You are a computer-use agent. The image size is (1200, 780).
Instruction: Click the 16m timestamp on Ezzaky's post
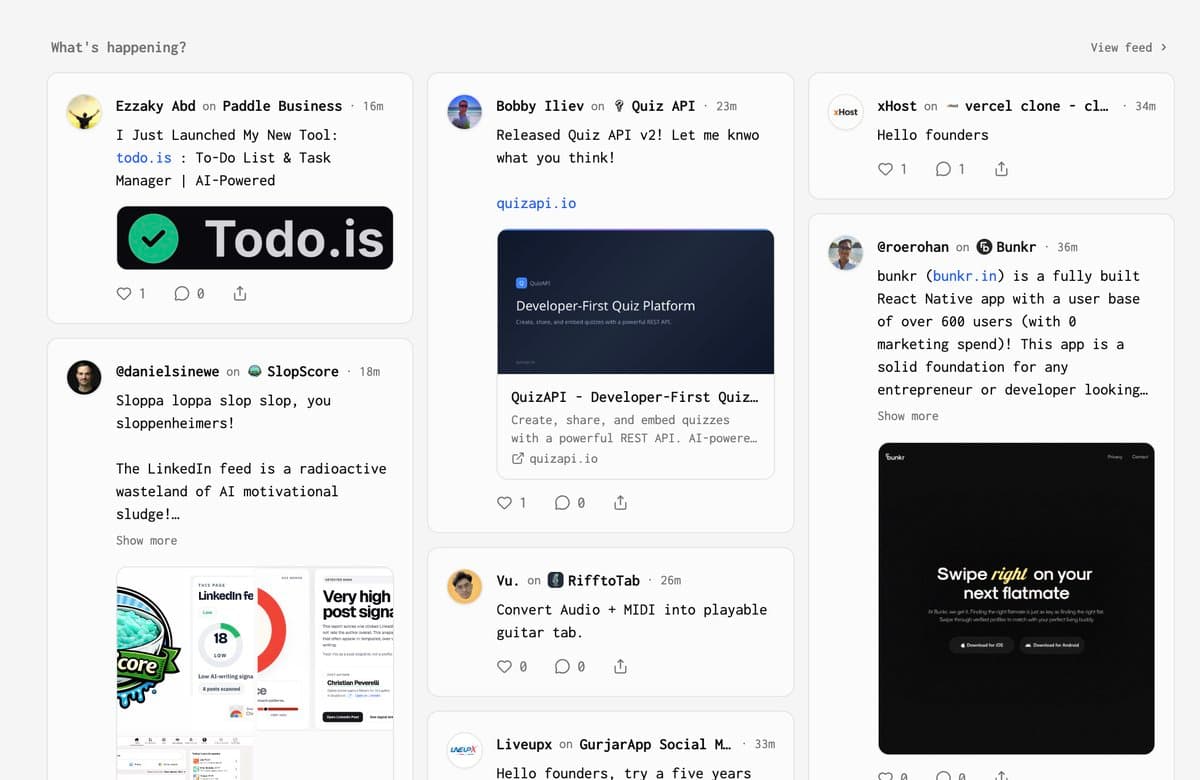coord(373,106)
